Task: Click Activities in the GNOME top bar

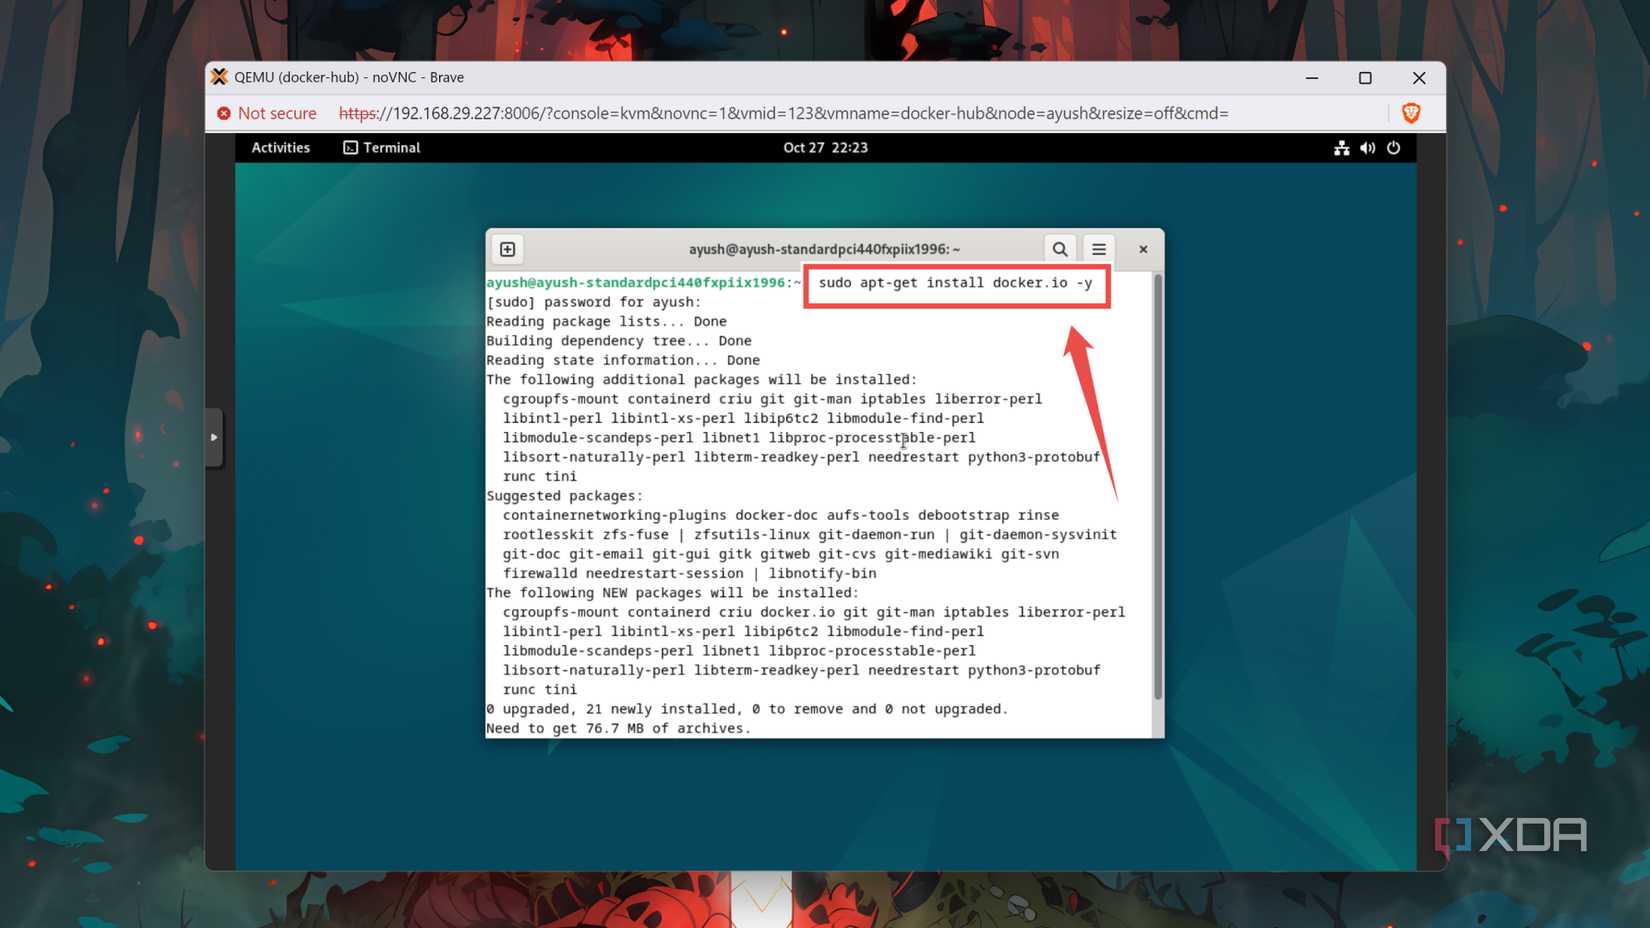Action: click(x=280, y=148)
